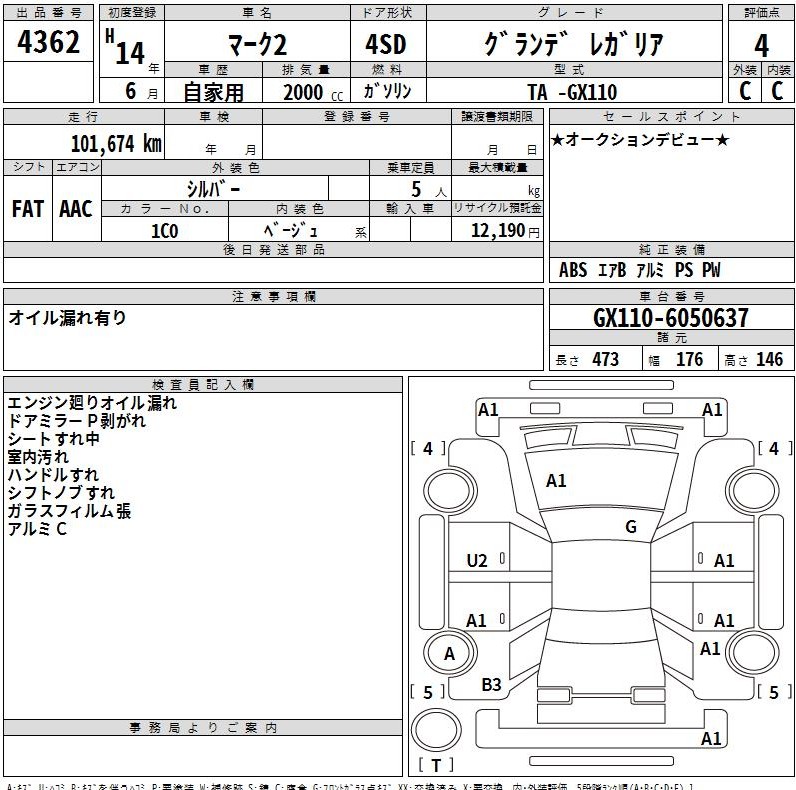The image size is (796, 790).
Task: Click the interior color ベージュ
Action: pos(290,231)
